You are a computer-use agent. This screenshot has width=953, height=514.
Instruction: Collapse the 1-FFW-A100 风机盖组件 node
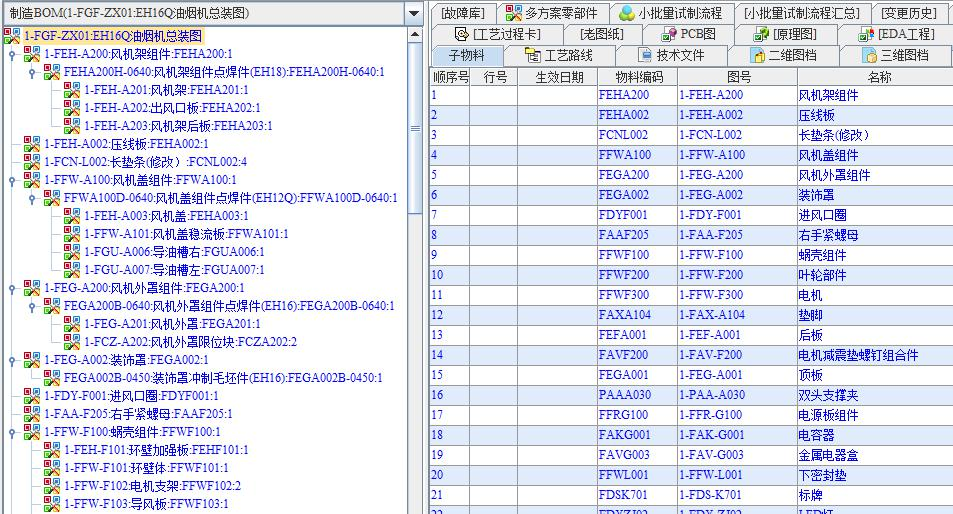point(11,180)
